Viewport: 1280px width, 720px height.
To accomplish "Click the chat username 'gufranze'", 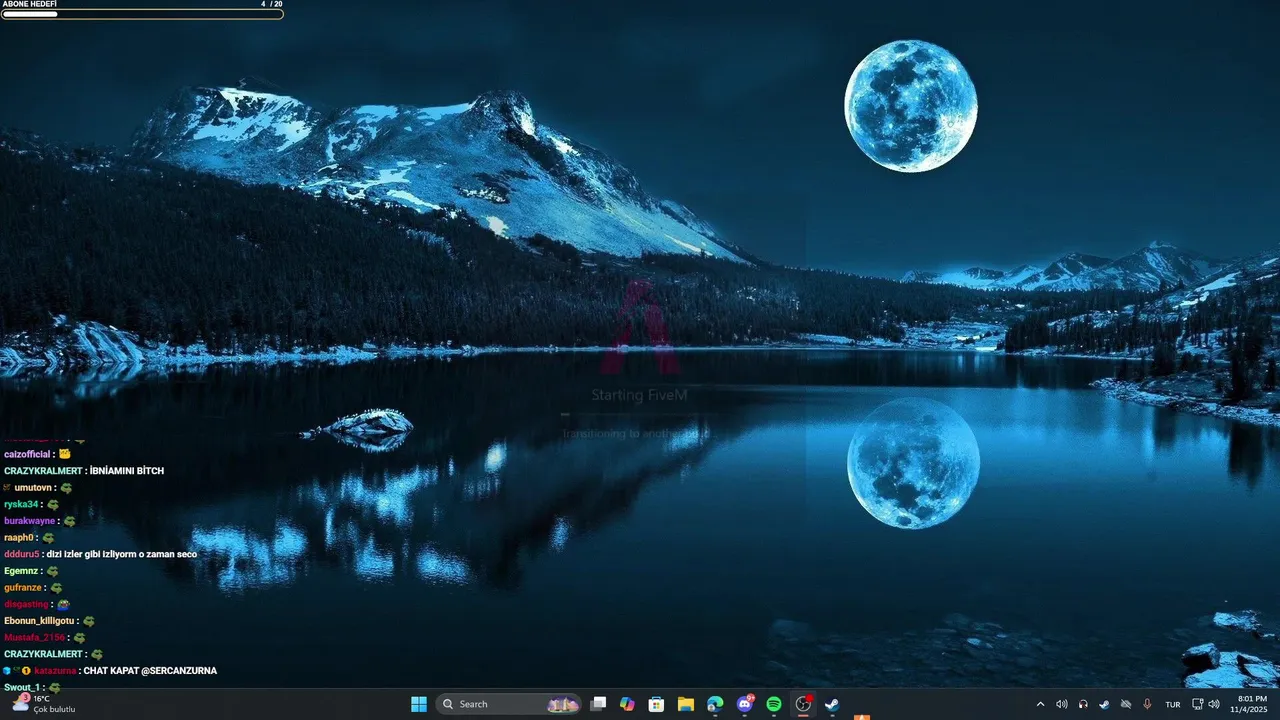I will pyautogui.click(x=23, y=588).
